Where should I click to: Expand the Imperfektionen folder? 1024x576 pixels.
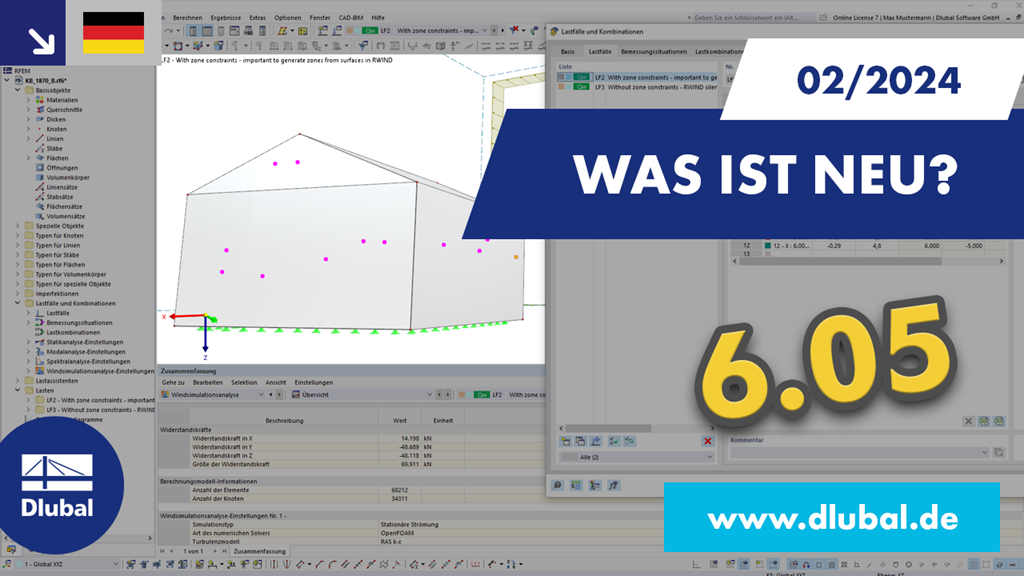click(18, 294)
